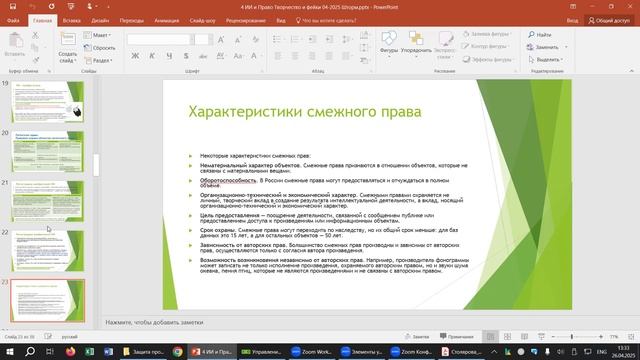Open the Раздел (Section) dropdown
Image resolution: width=640 pixels, height=360 pixels.
tap(98, 60)
